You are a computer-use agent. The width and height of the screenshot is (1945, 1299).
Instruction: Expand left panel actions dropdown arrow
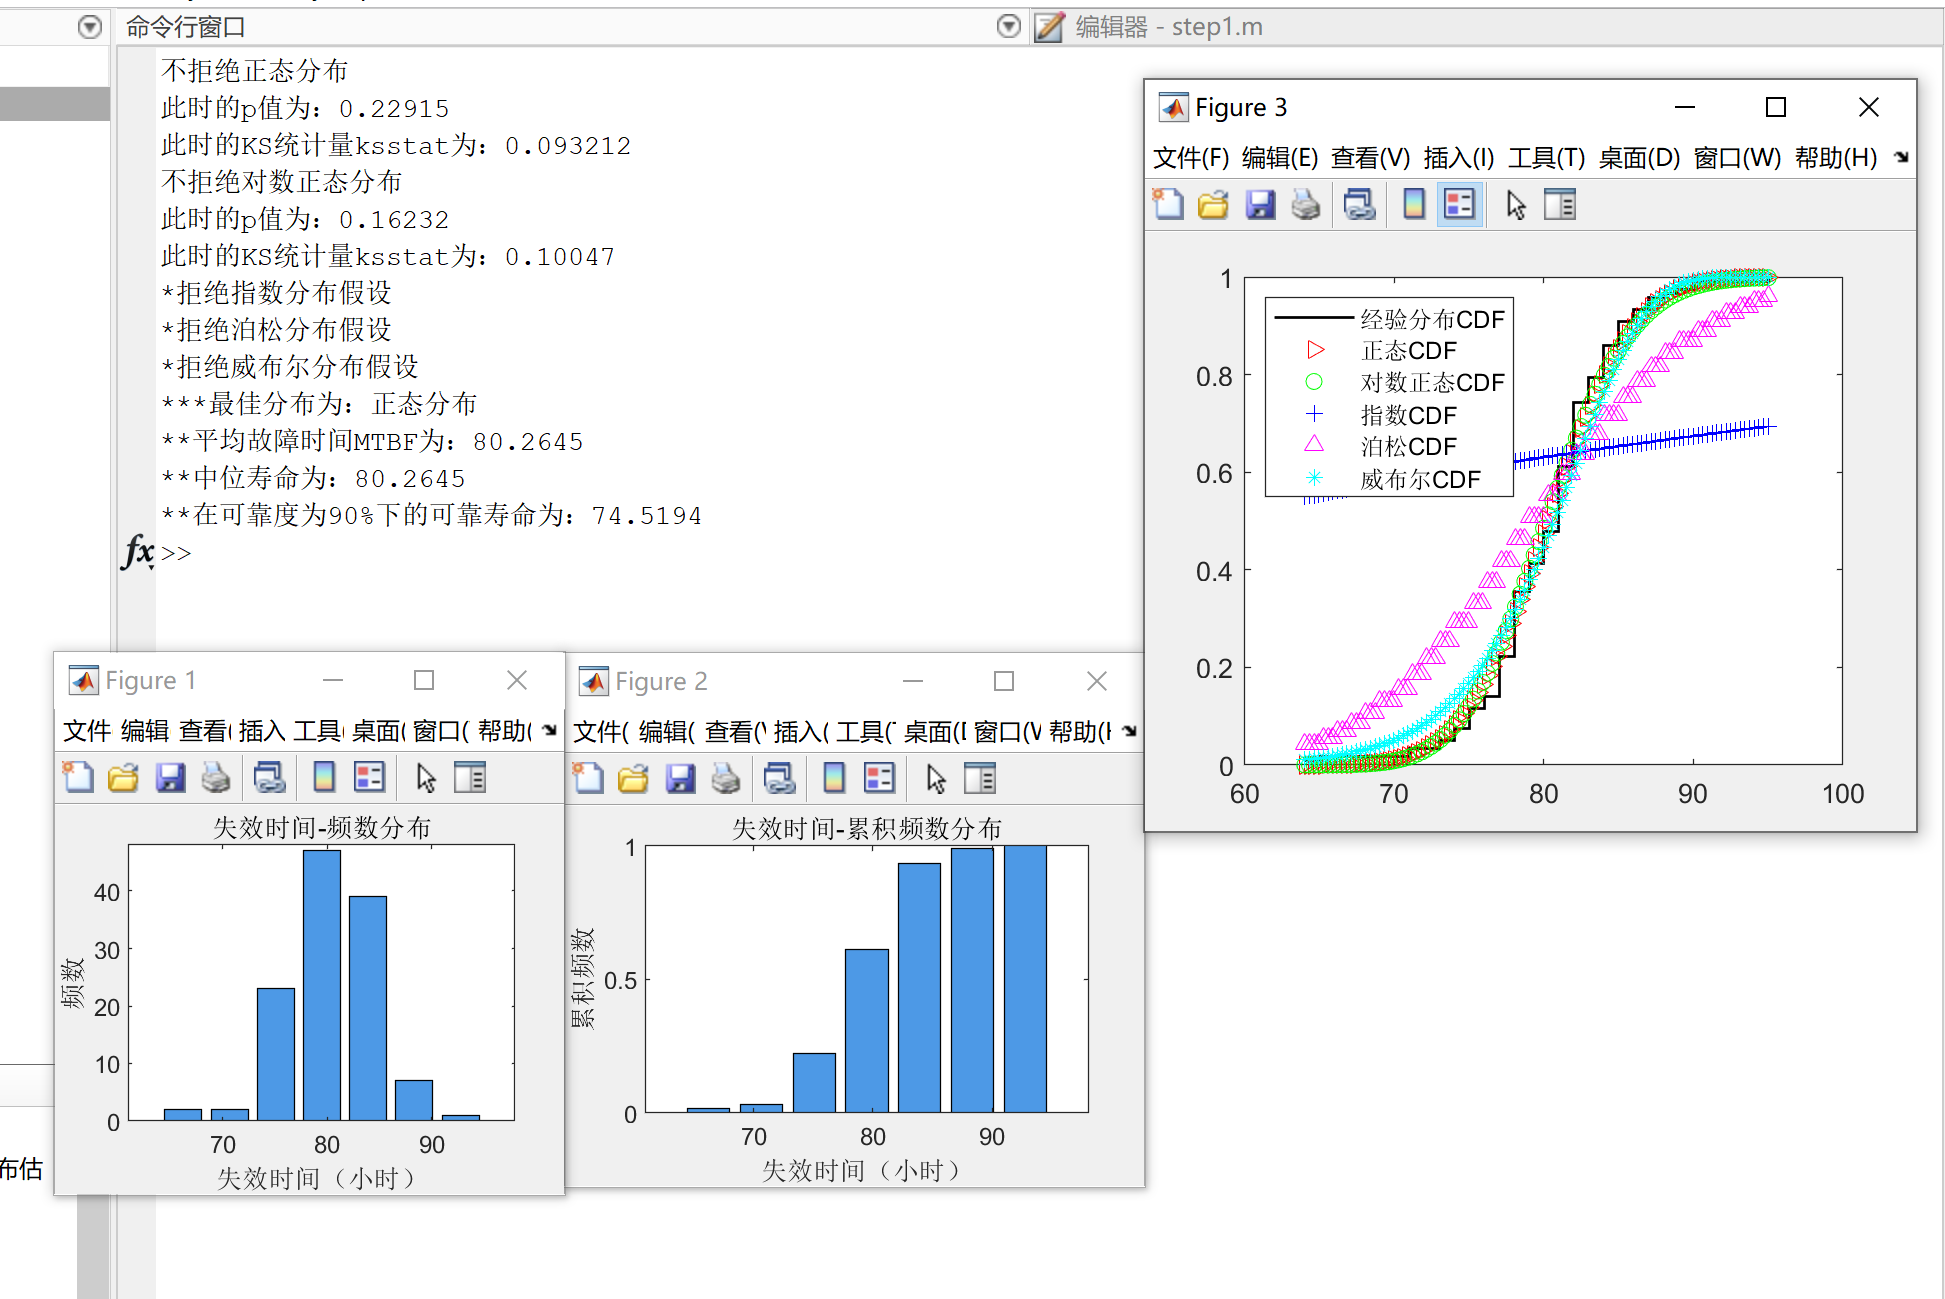[x=90, y=27]
